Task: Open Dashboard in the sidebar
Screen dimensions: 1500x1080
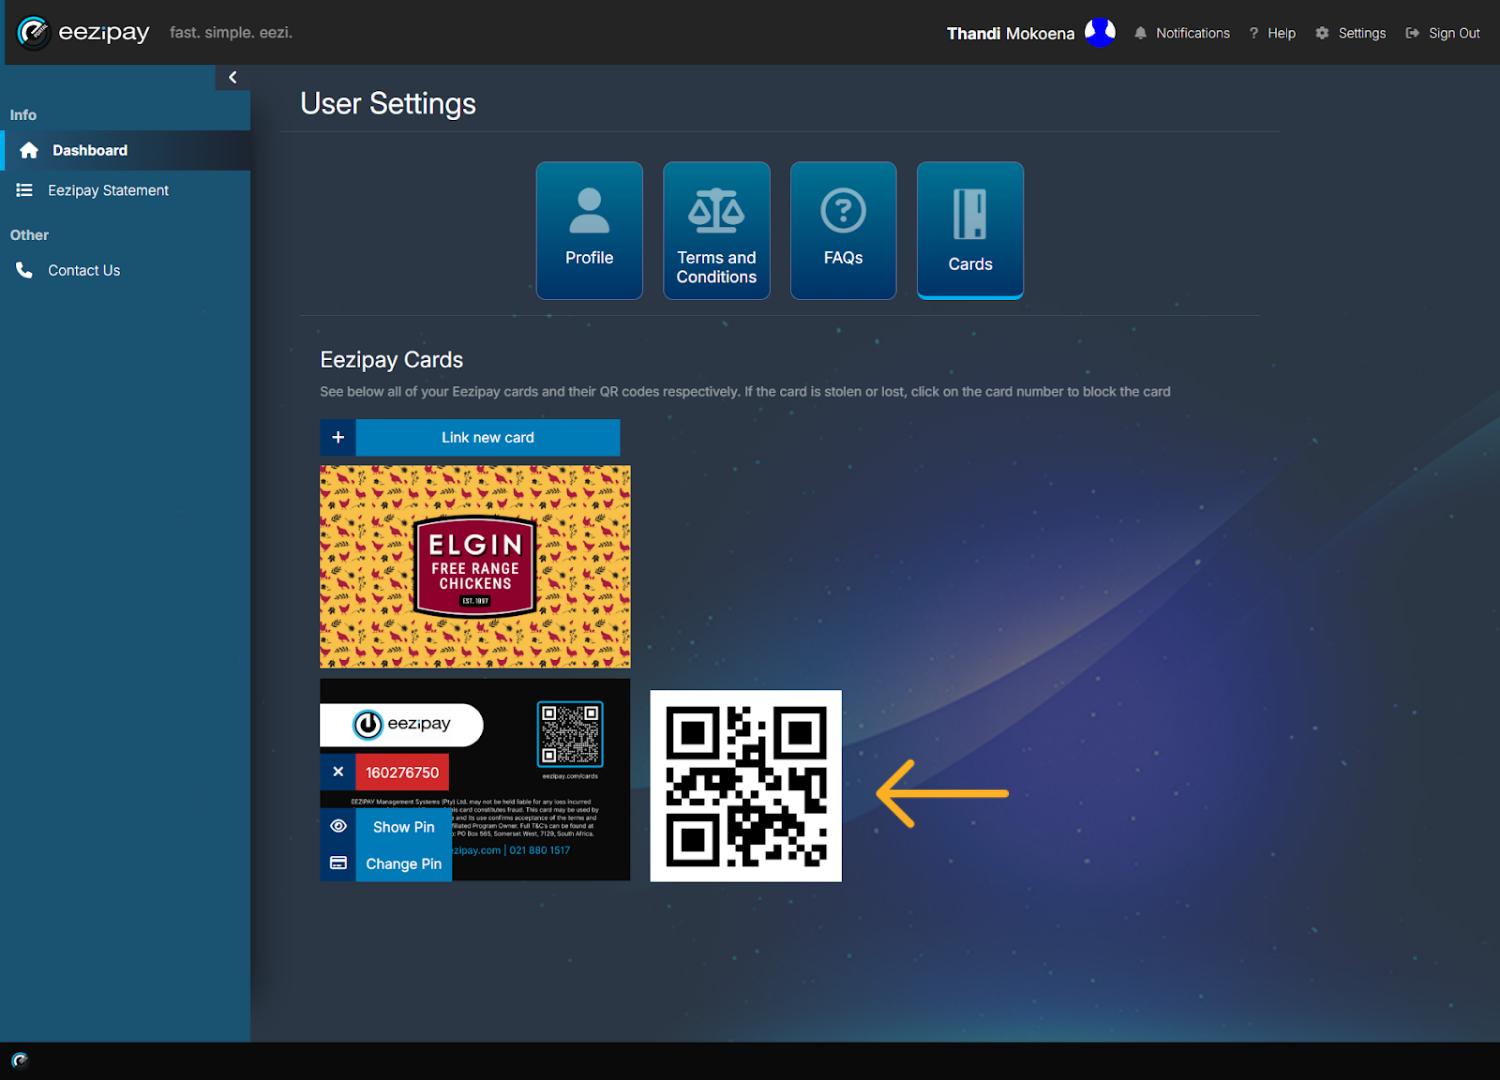Action: click(126, 150)
